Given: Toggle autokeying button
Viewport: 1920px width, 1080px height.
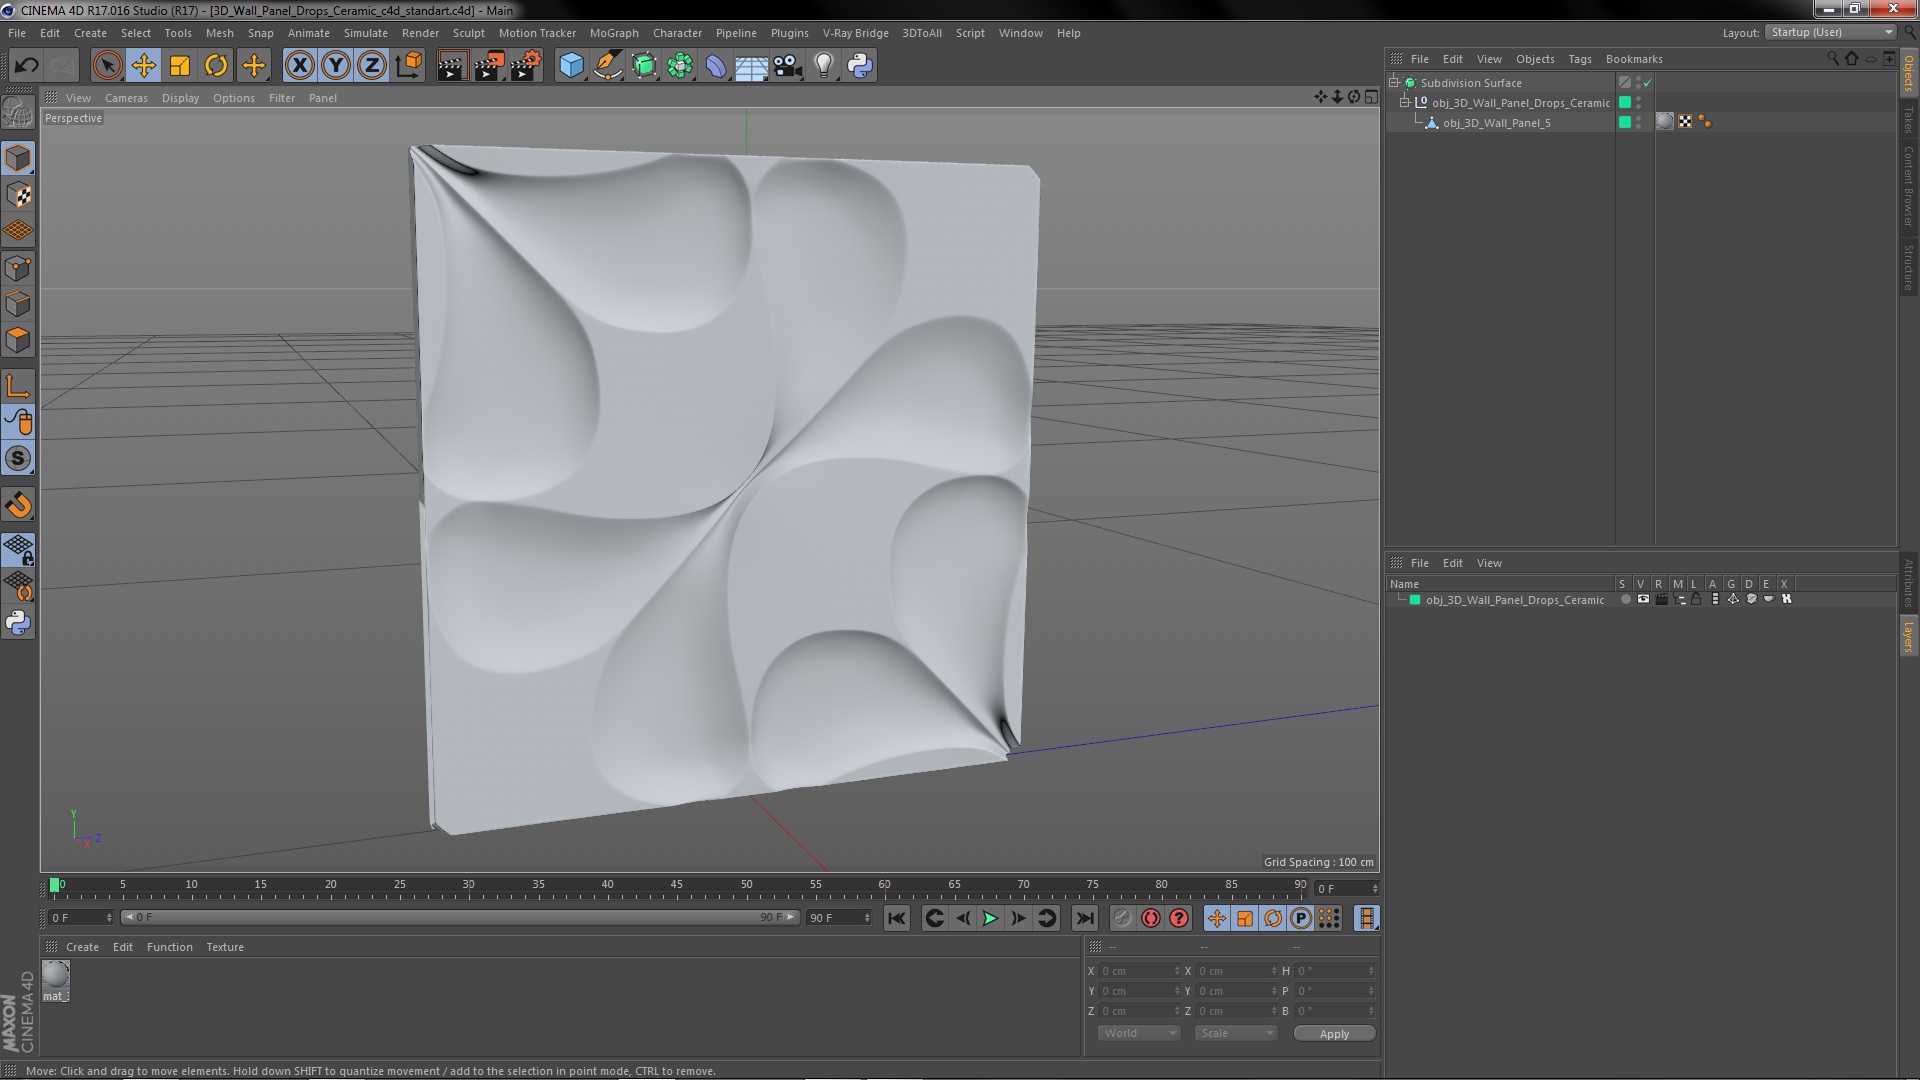Looking at the screenshot, I should [1151, 918].
